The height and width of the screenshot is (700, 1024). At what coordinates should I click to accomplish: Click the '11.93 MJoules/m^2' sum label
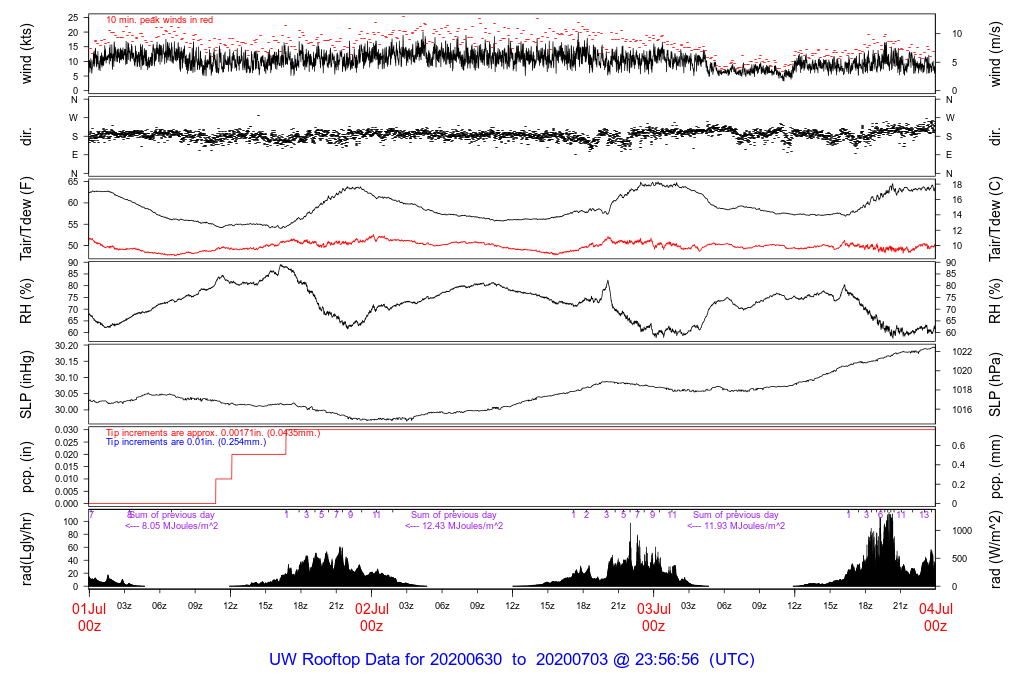click(736, 526)
